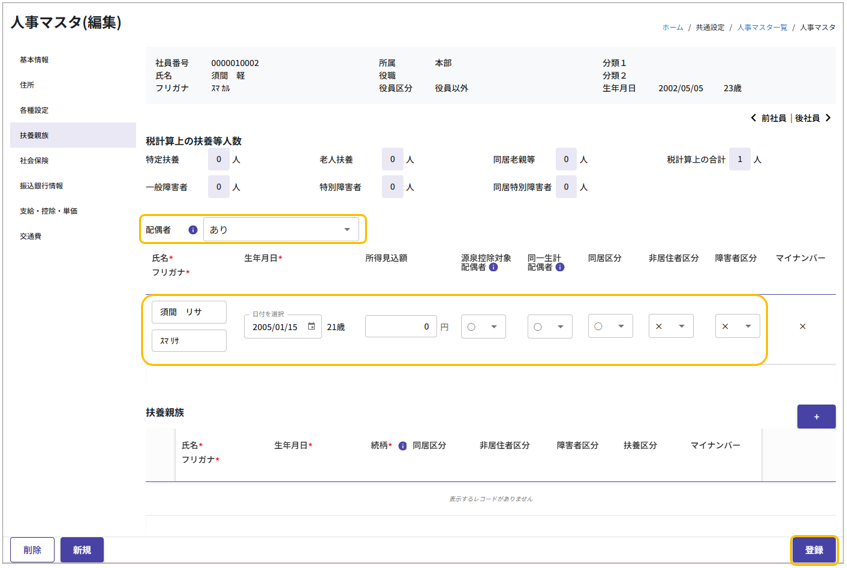The height and width of the screenshot is (568, 847).
Task: Click info icon beside 同一生計配偶者 header
Action: coord(560,268)
